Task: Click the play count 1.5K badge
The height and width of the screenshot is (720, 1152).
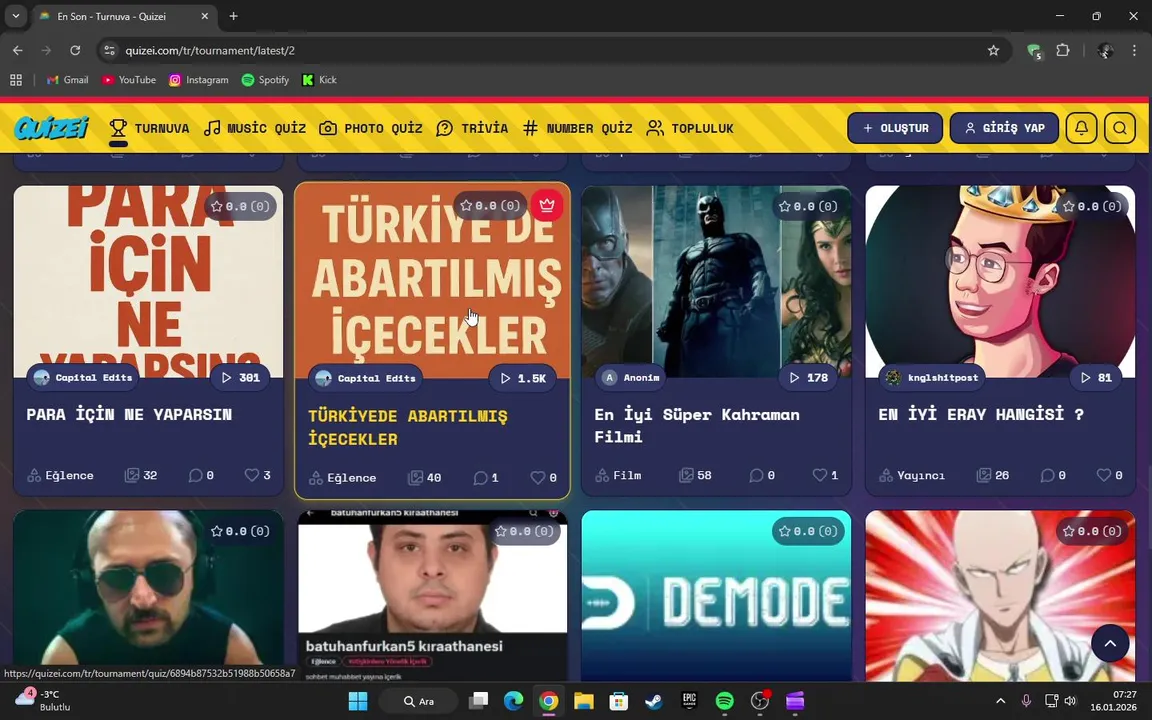Action: (522, 378)
